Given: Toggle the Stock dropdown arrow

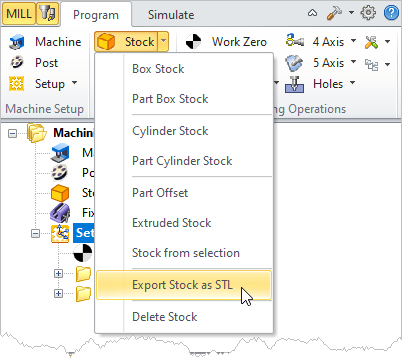Looking at the screenshot, I should (x=163, y=42).
